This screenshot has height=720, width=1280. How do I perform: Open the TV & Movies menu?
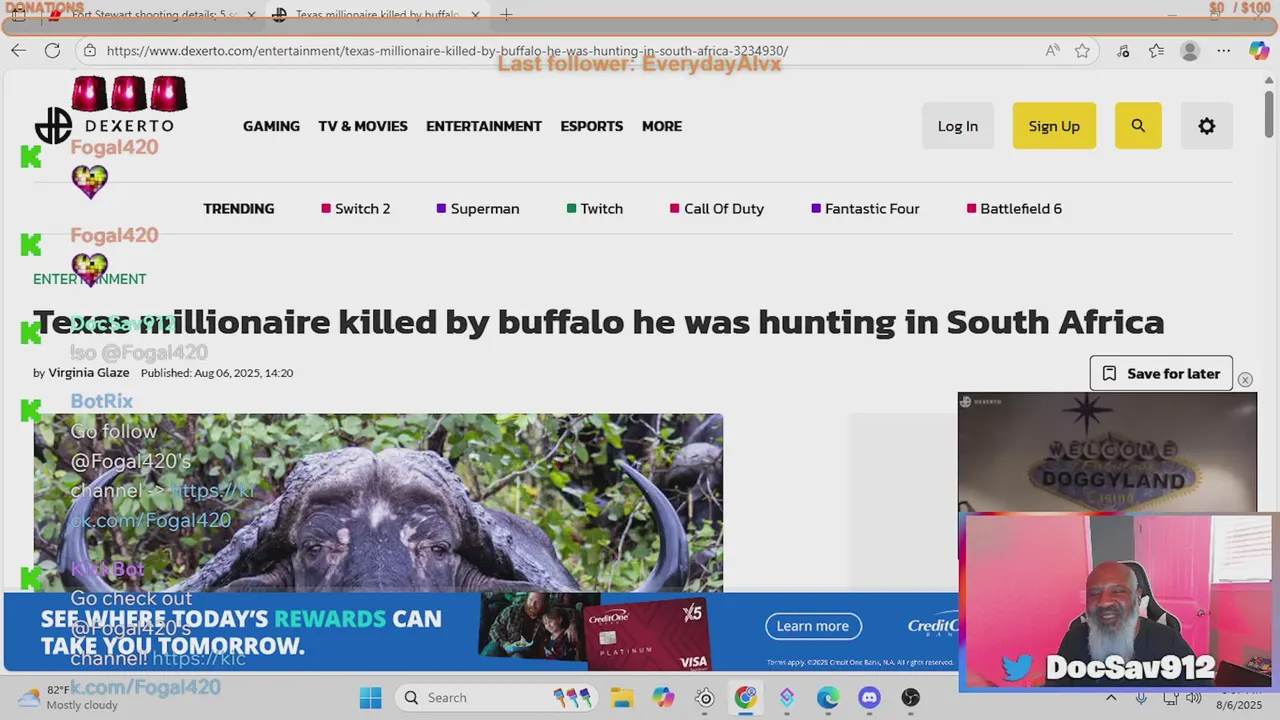[x=363, y=126]
